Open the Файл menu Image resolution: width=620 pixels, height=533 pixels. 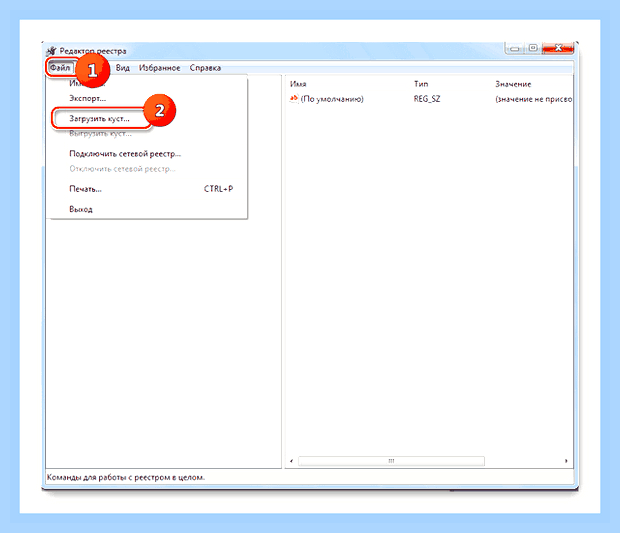tap(60, 68)
